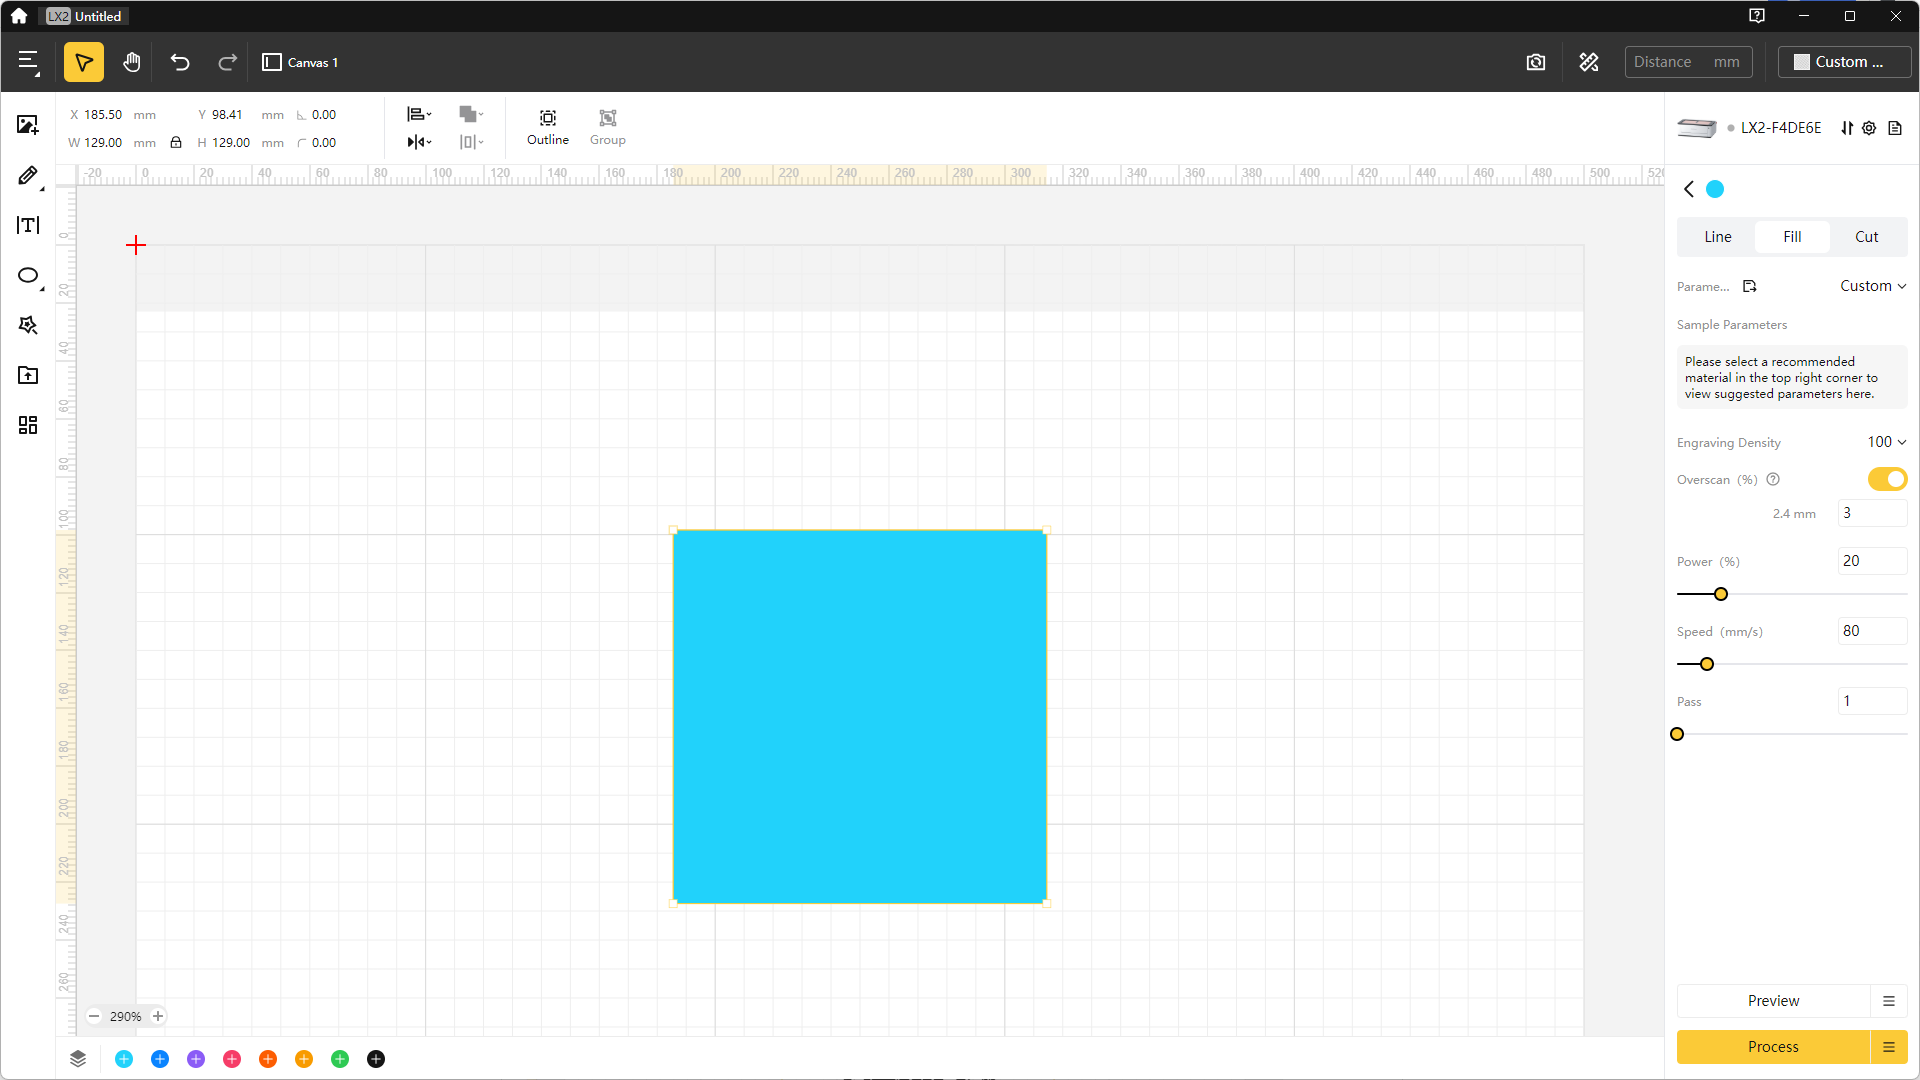
Task: Click the device connection swap icon
Action: tap(1847, 128)
